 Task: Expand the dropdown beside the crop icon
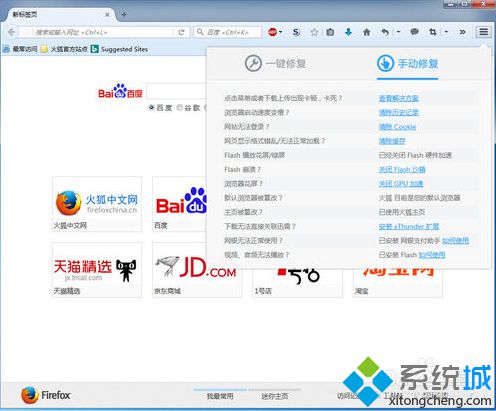point(446,32)
